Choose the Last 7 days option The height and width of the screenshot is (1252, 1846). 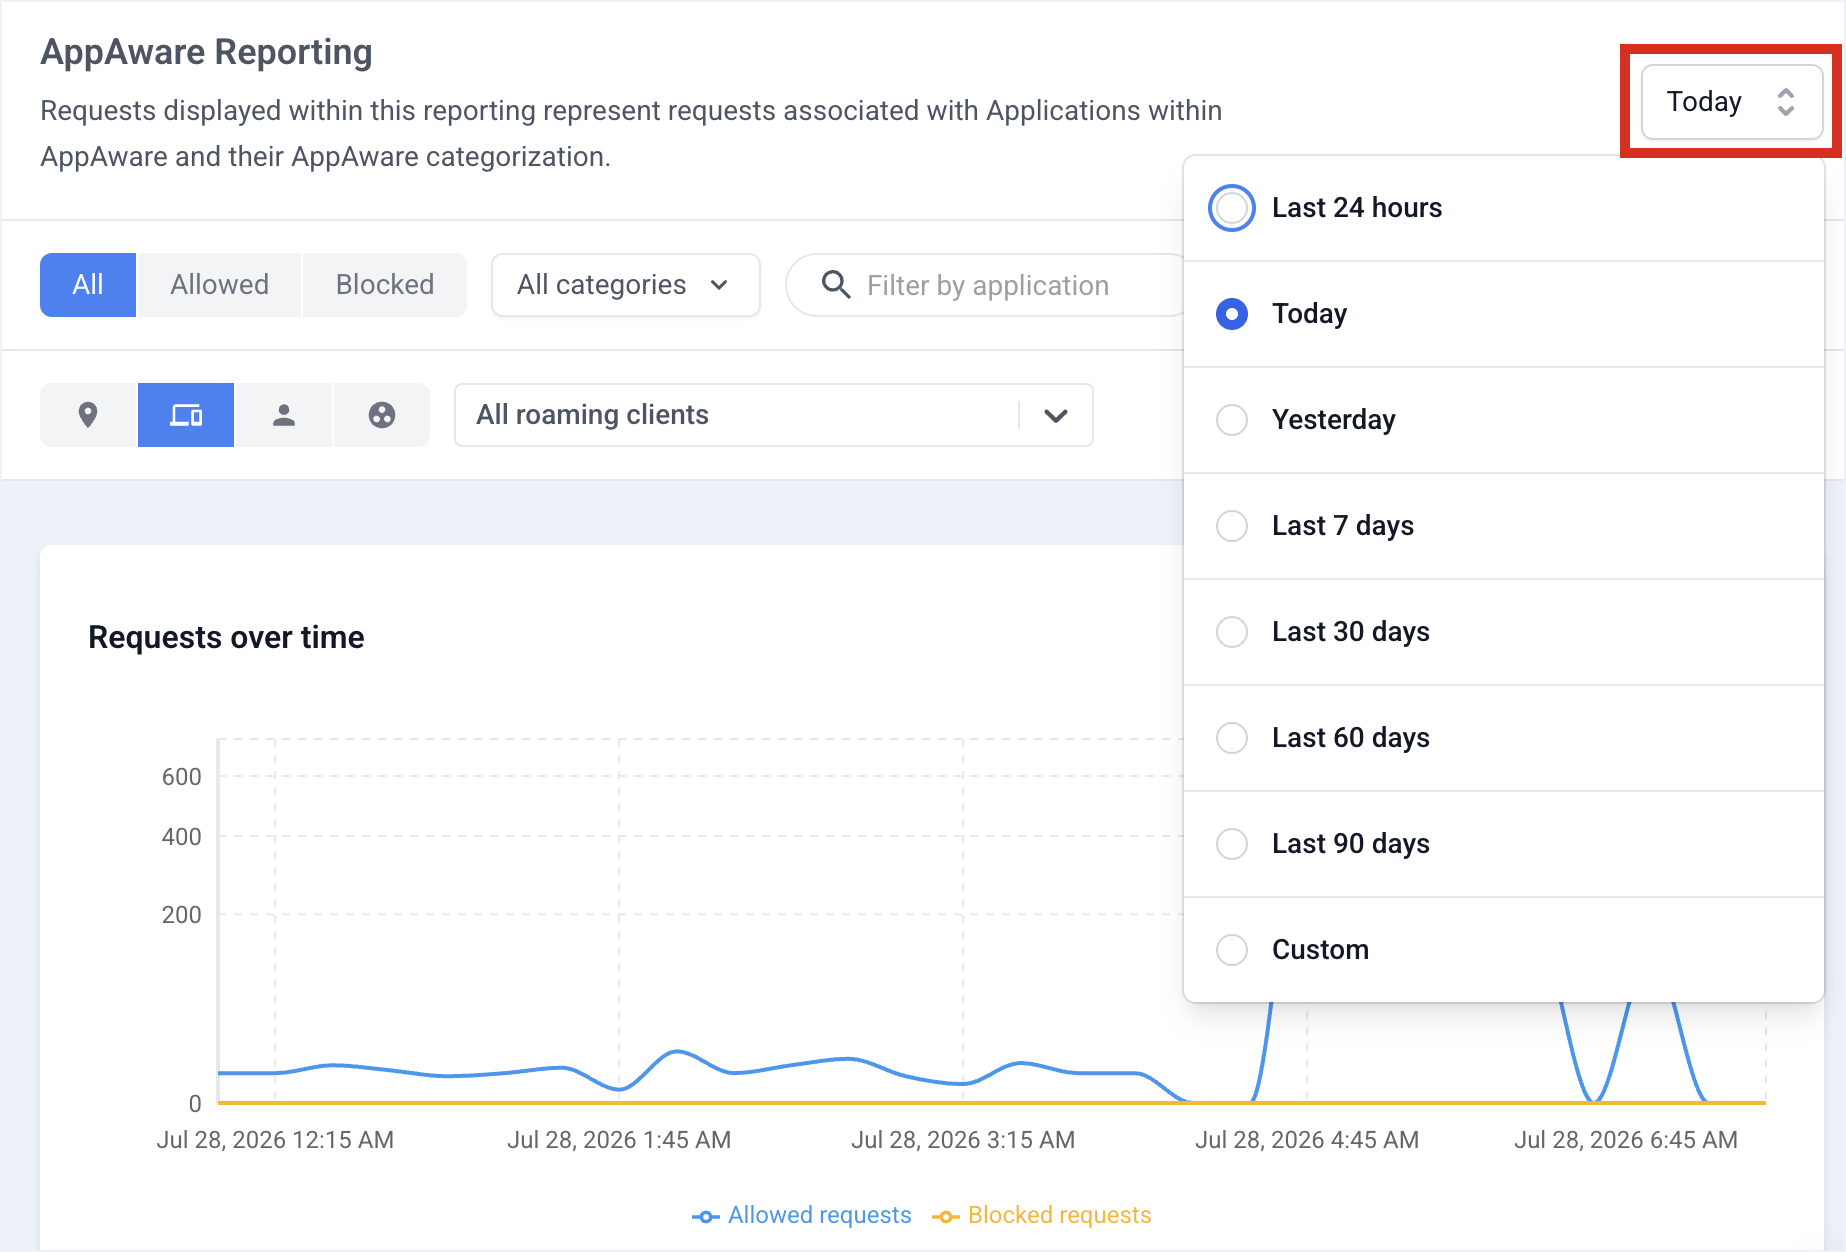point(1504,526)
